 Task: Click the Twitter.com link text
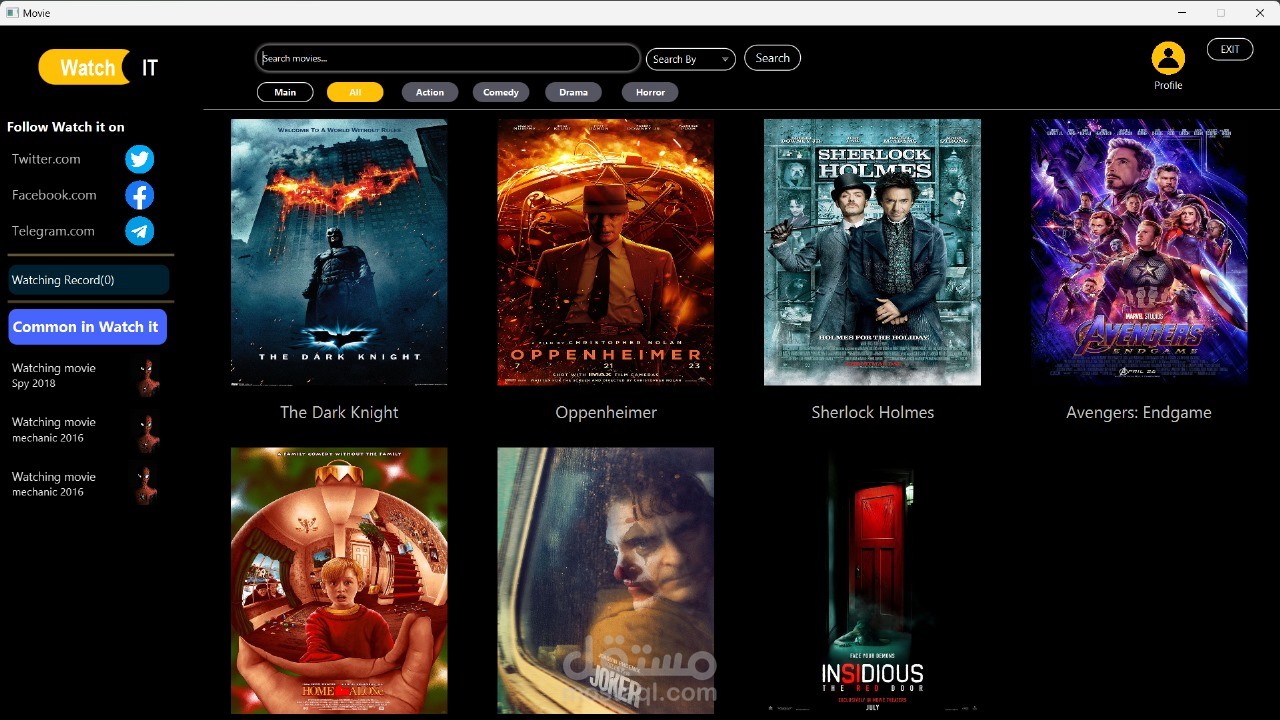pos(46,159)
